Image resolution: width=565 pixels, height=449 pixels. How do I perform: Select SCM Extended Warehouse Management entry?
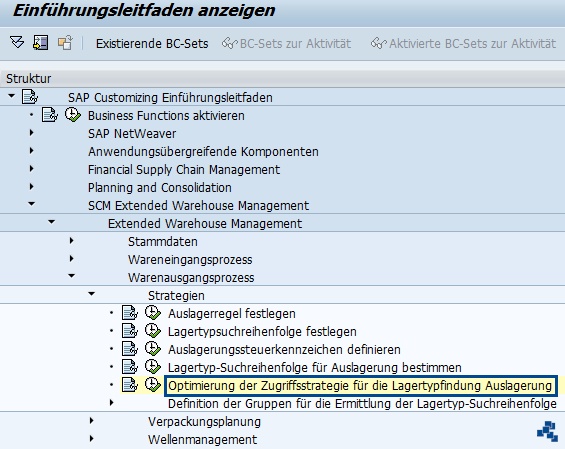(x=199, y=206)
